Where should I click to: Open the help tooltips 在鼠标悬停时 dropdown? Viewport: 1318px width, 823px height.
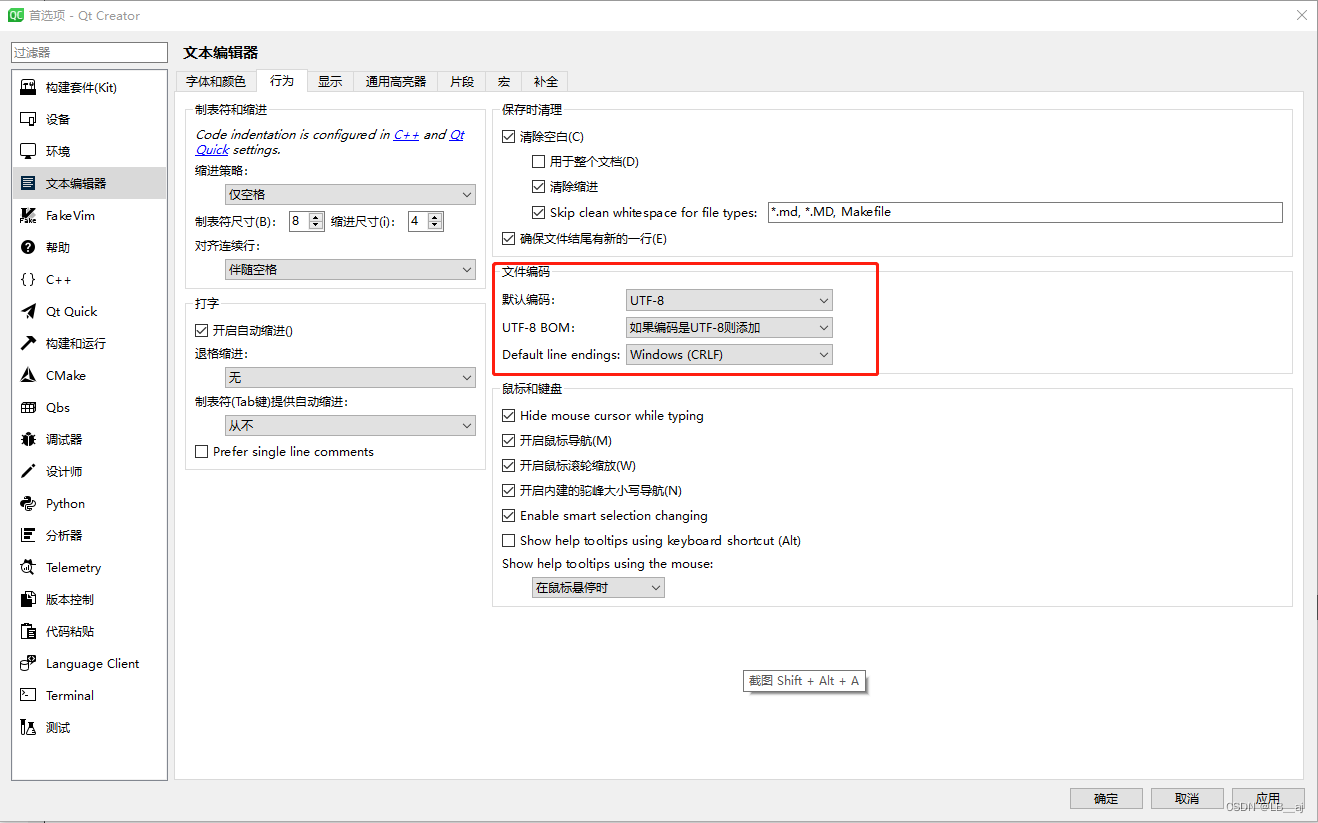tap(598, 587)
